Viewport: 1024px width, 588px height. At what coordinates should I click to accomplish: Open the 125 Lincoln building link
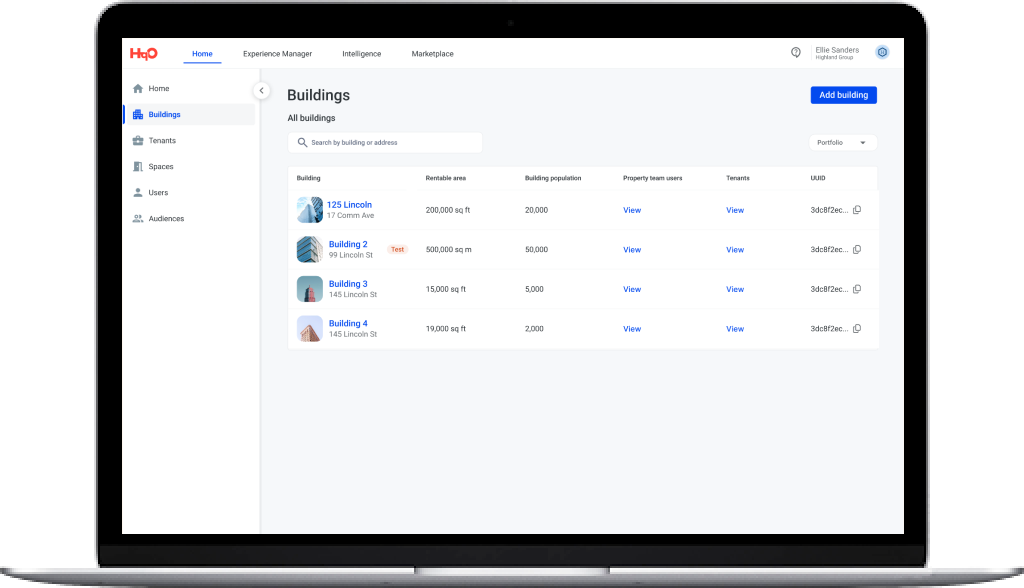349,205
